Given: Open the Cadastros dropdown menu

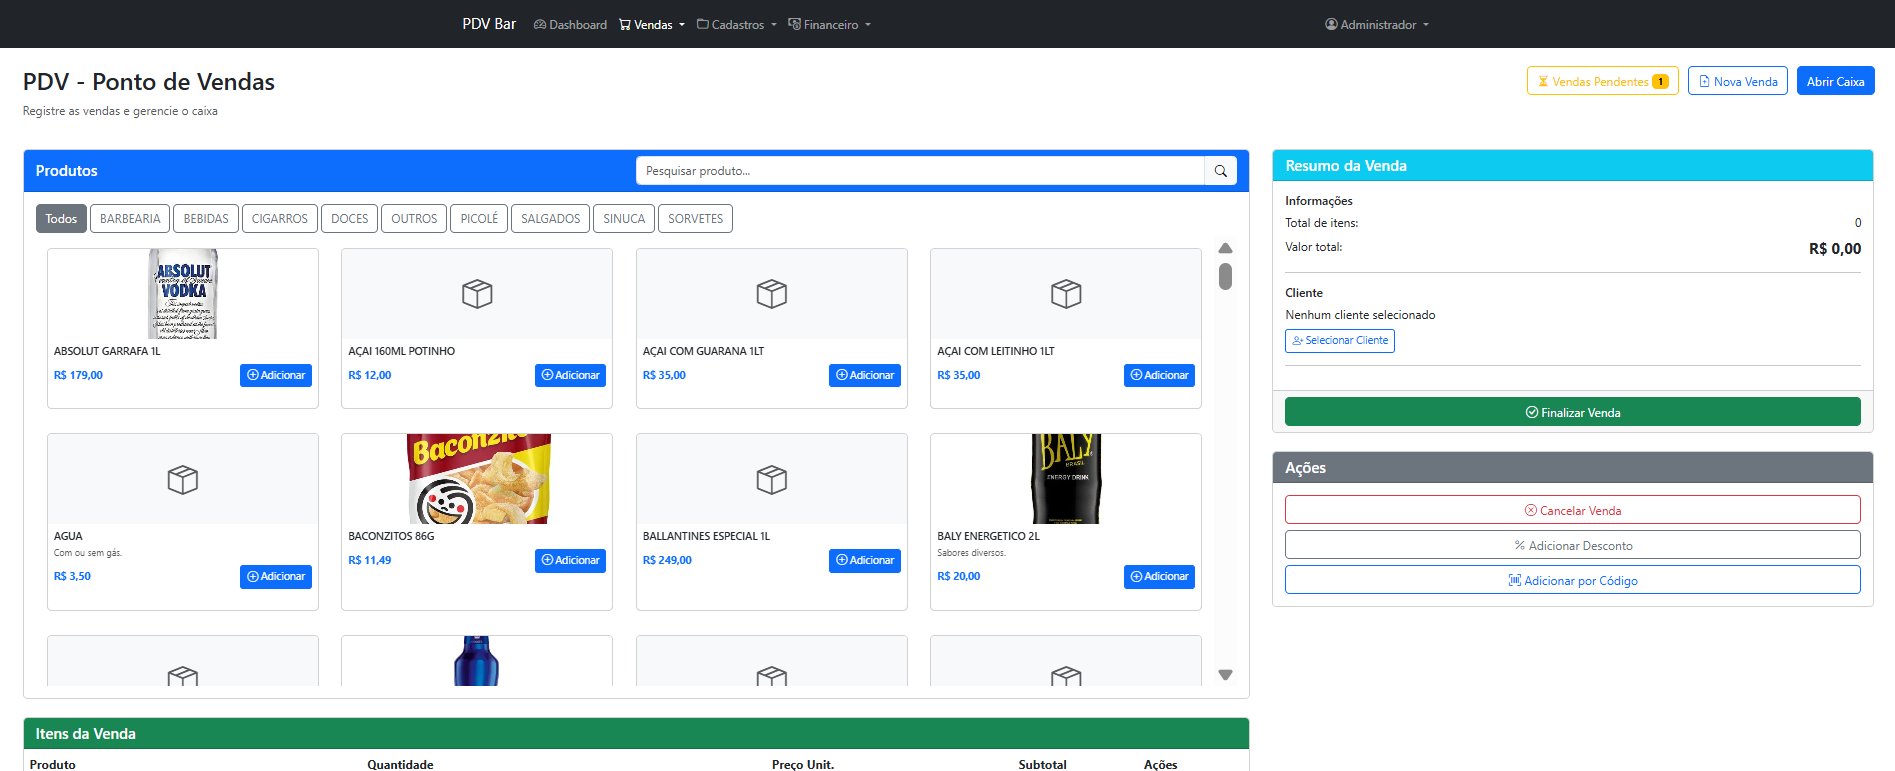Looking at the screenshot, I should tap(737, 25).
